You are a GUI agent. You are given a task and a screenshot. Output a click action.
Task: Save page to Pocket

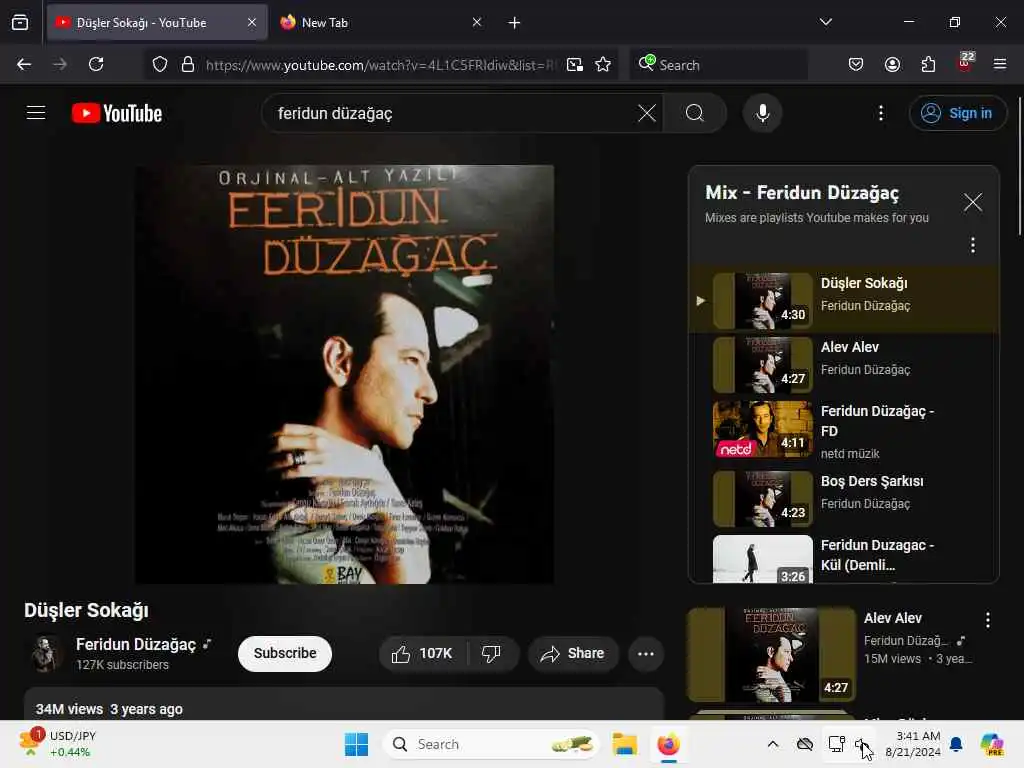click(856, 64)
